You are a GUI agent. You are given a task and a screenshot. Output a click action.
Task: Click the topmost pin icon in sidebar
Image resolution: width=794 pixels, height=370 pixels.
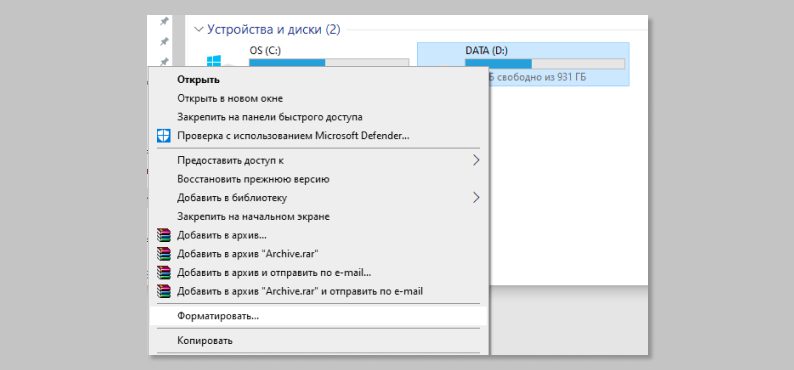pyautogui.click(x=164, y=21)
